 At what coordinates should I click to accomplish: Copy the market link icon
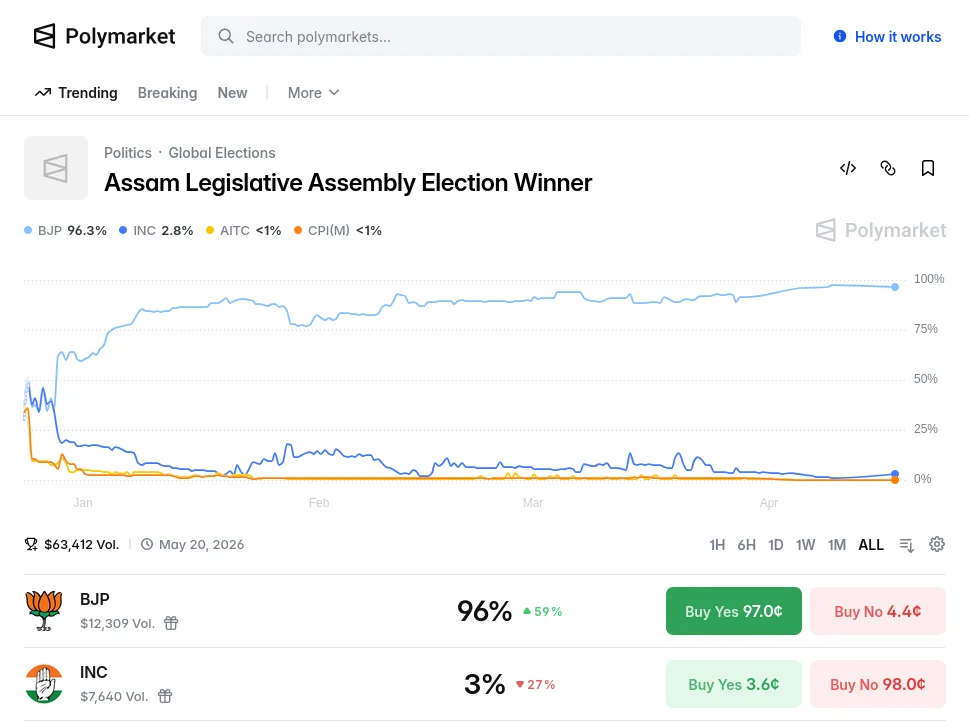tap(888, 168)
